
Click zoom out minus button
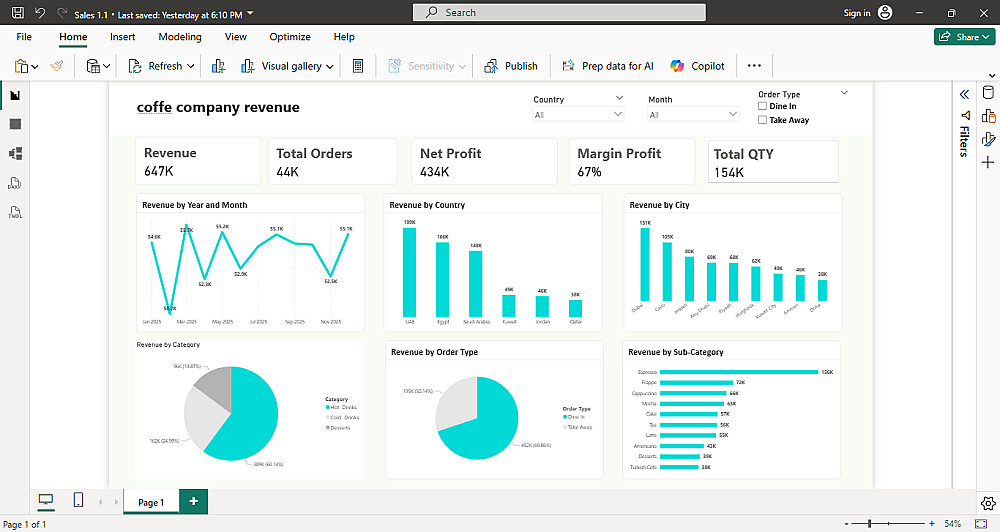pyautogui.click(x=846, y=524)
